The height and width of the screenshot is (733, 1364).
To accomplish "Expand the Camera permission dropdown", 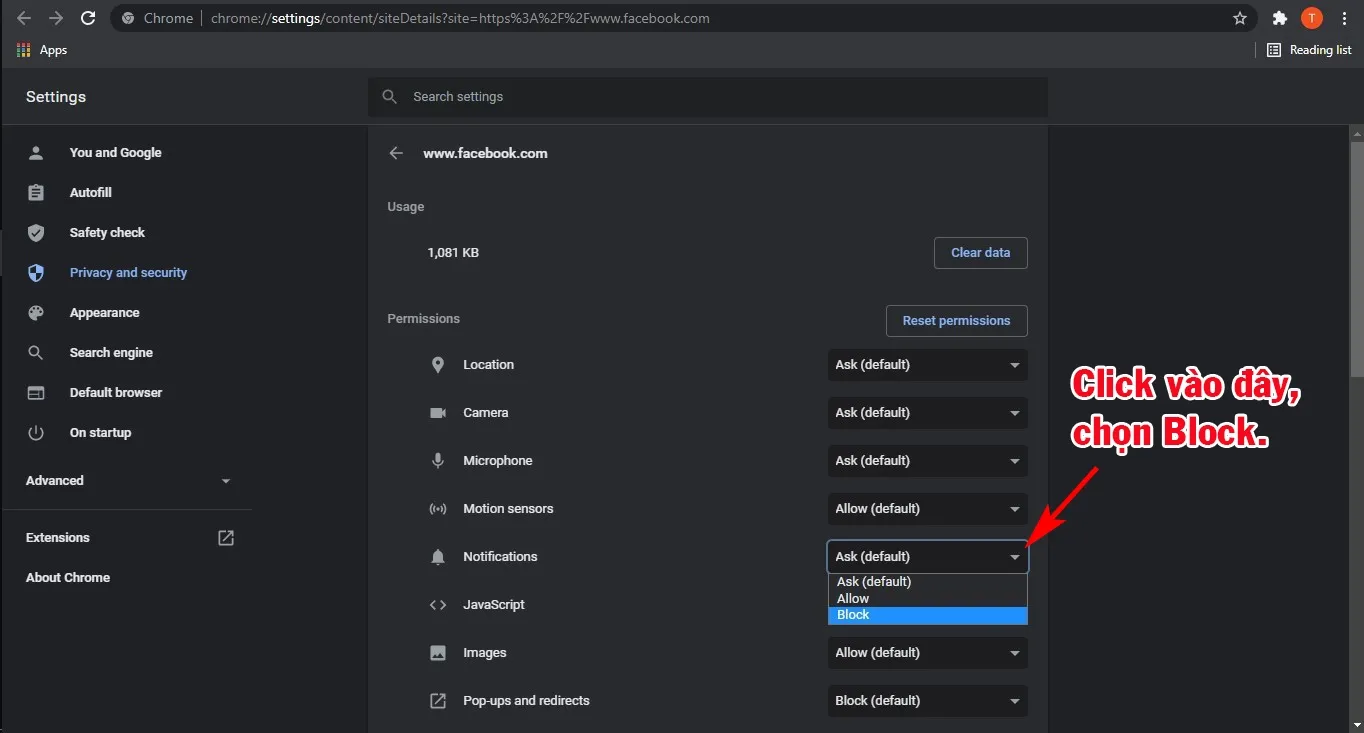I will click(x=927, y=413).
